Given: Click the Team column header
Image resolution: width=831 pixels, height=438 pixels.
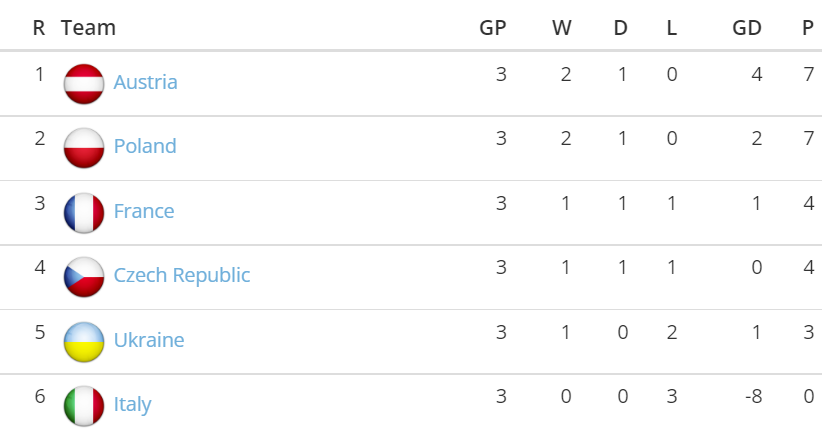Looking at the screenshot, I should click(88, 28).
